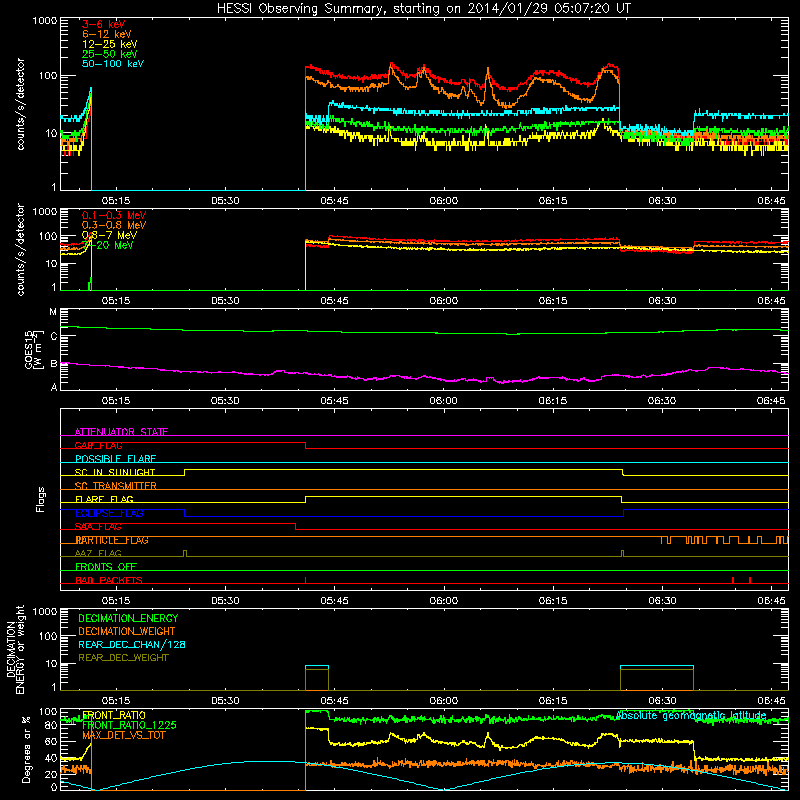Image resolution: width=800 pixels, height=800 pixels.
Task: Click the FLARE_FLAG label
Action: click(104, 499)
